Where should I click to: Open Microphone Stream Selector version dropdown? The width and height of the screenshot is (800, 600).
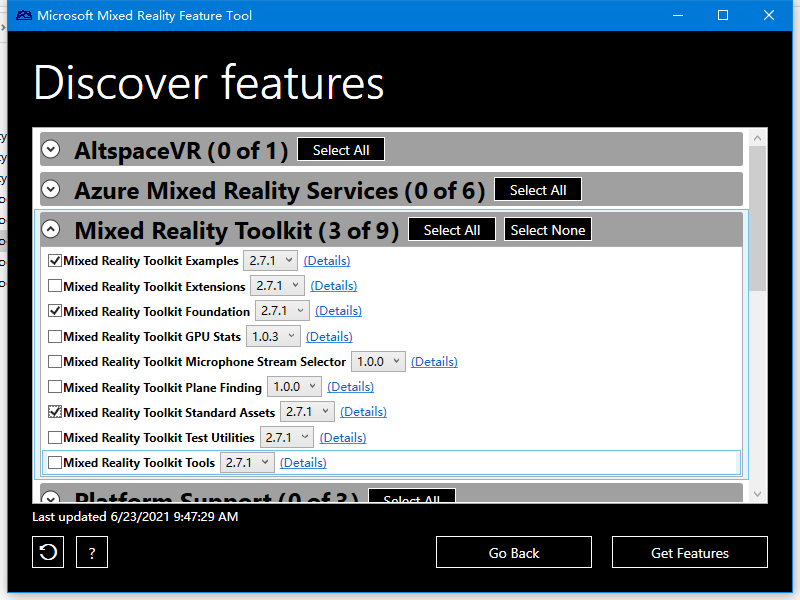pyautogui.click(x=378, y=361)
